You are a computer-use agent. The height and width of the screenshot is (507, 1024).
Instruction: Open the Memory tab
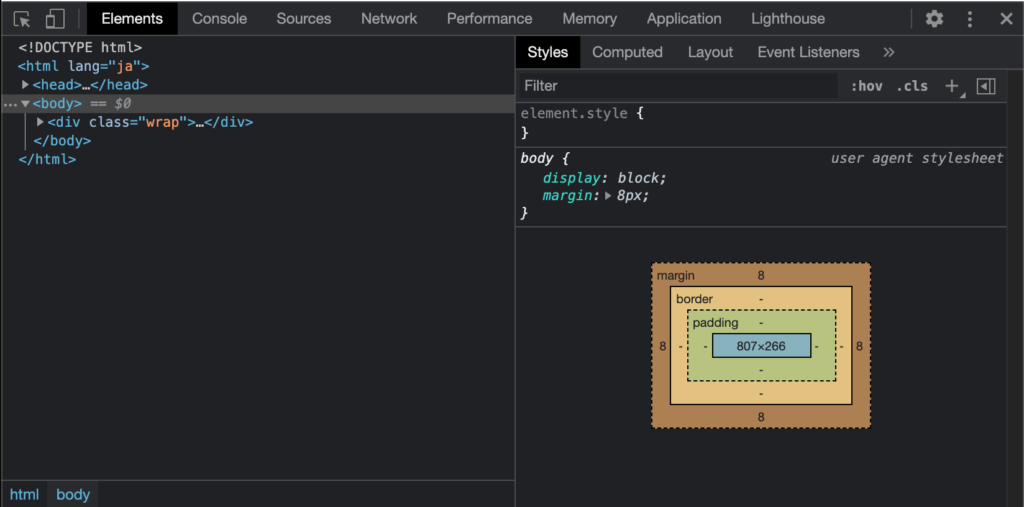590,19
